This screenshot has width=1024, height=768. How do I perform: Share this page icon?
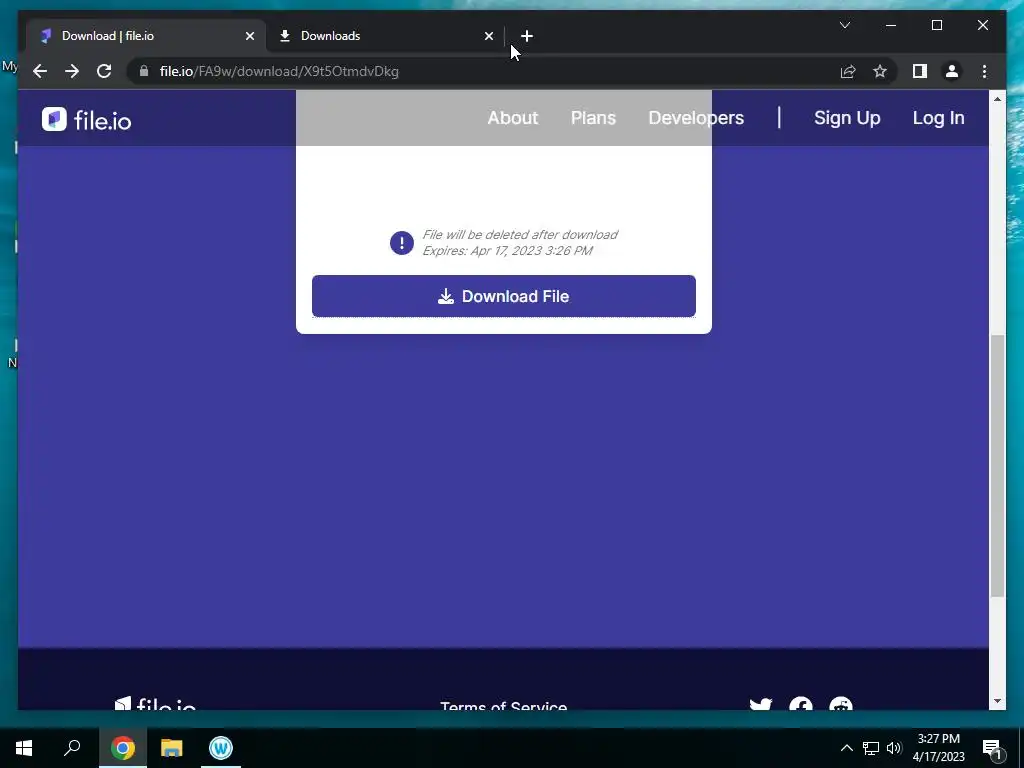click(x=848, y=71)
